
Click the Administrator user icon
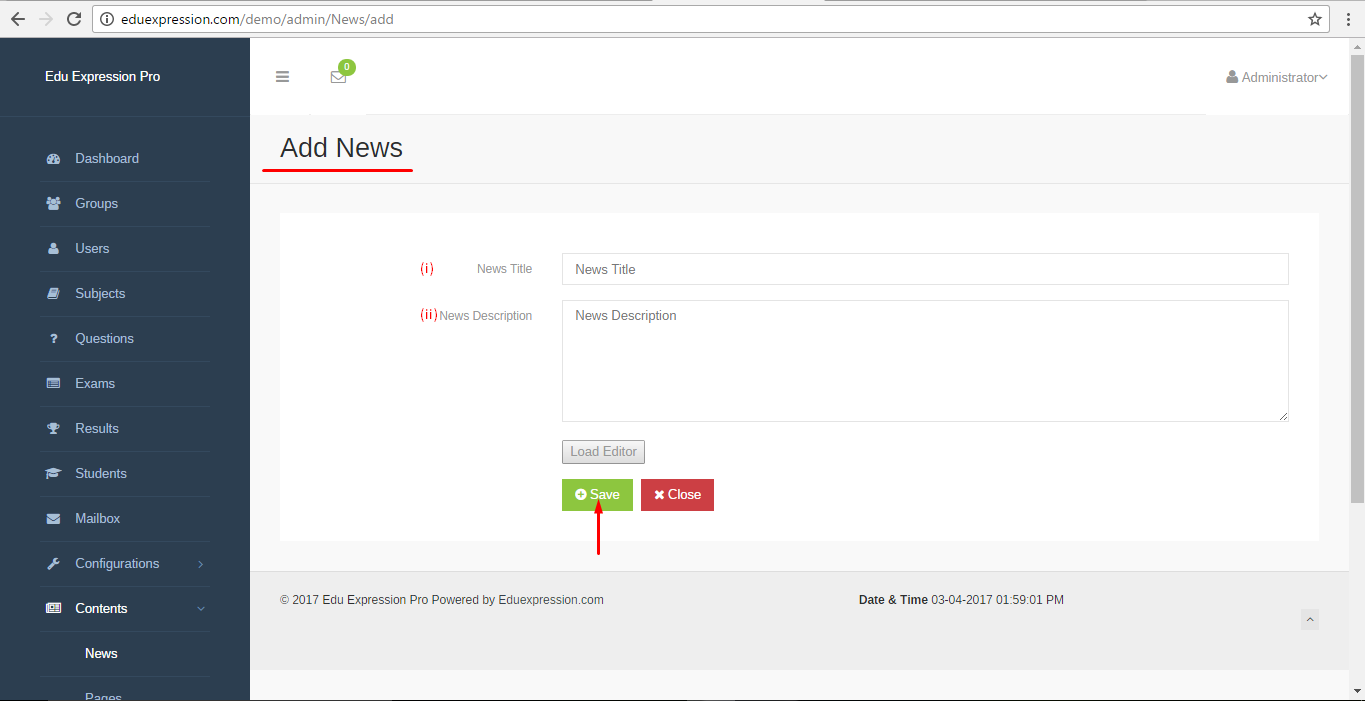point(1232,77)
